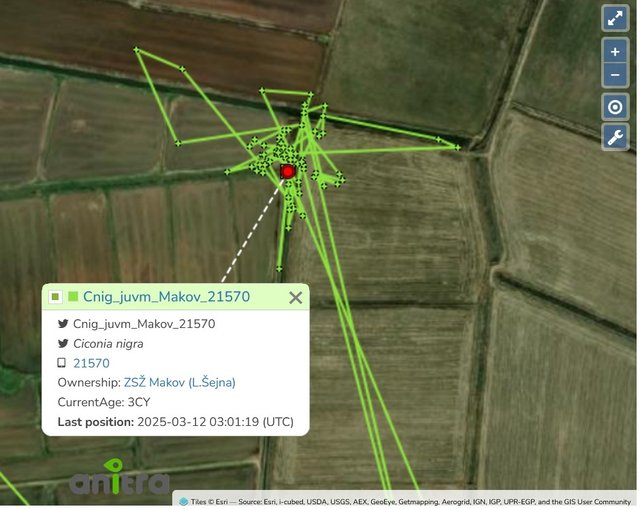Toggle checkbox for Cnig_juvm_Makov_21570 track
640x509 pixels.
[56, 297]
